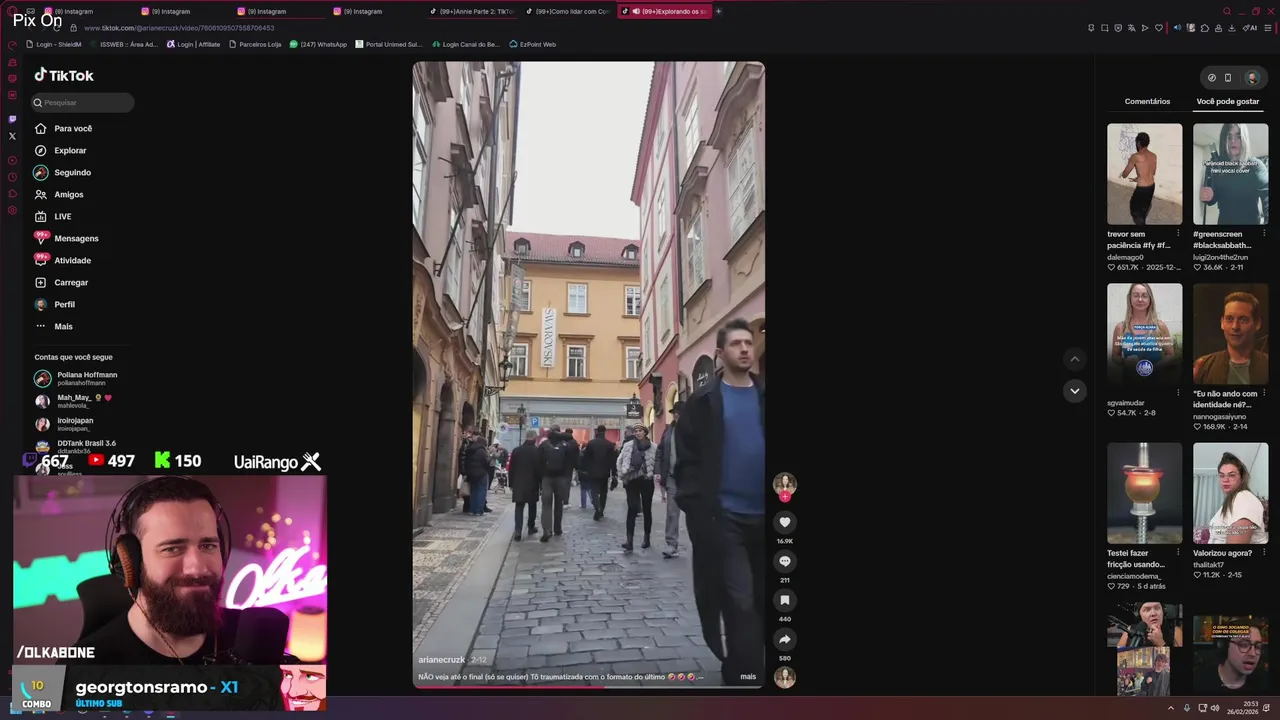Screen dimensions: 1280x720
Task: Open profile avatar in top right pill
Action: click(x=1251, y=78)
